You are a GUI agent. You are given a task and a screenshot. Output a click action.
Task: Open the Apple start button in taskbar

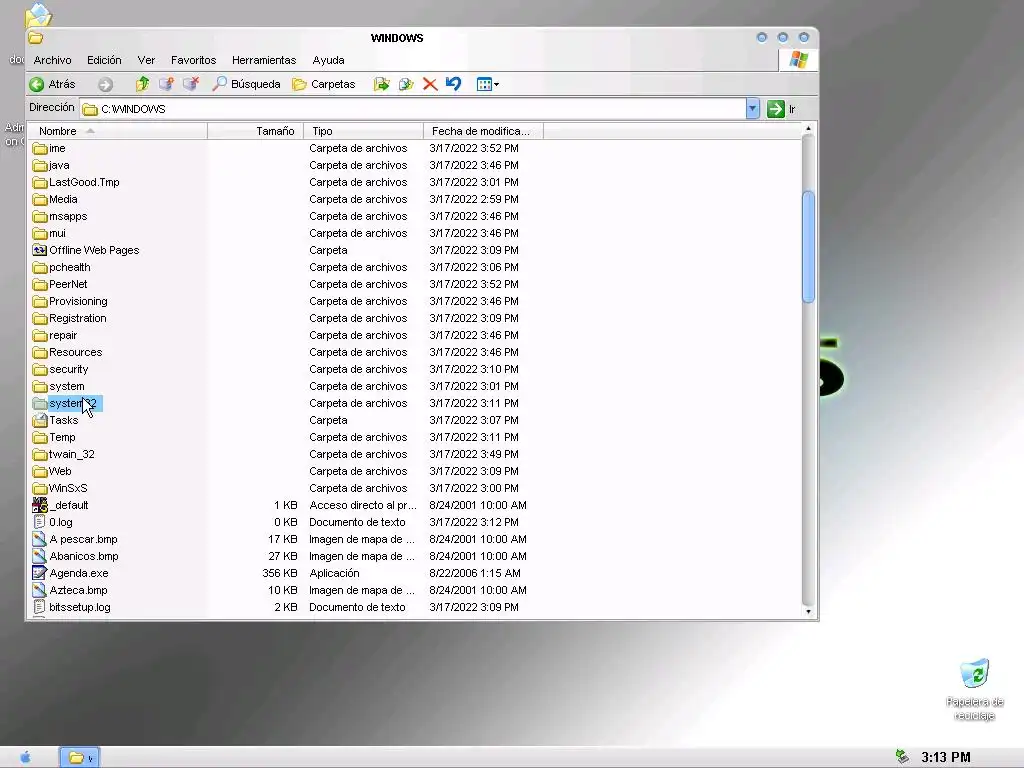25,758
